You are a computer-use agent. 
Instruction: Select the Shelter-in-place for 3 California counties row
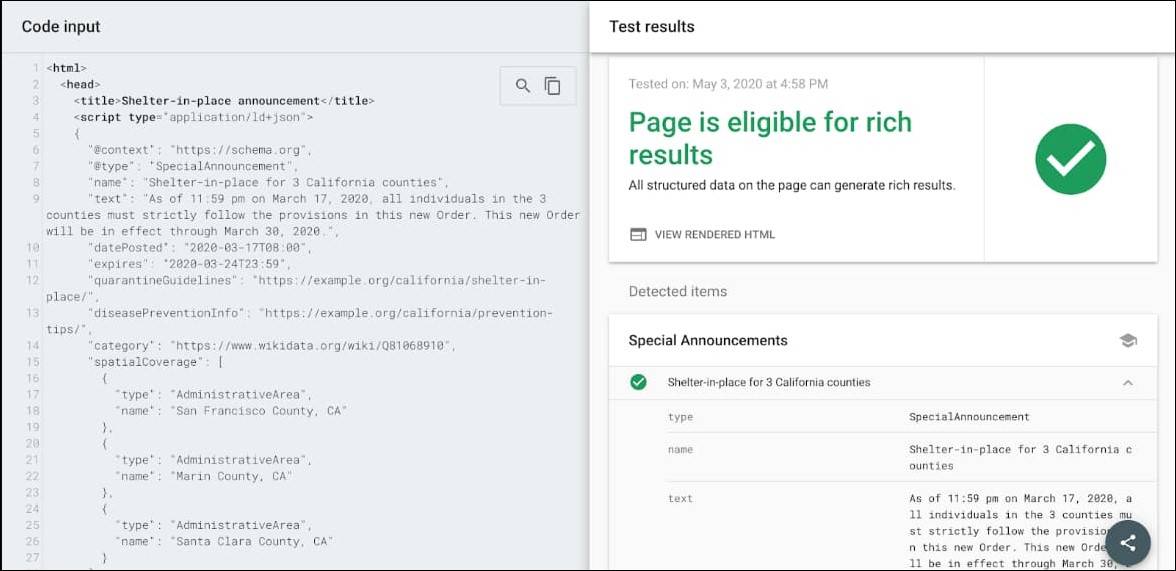(883, 383)
